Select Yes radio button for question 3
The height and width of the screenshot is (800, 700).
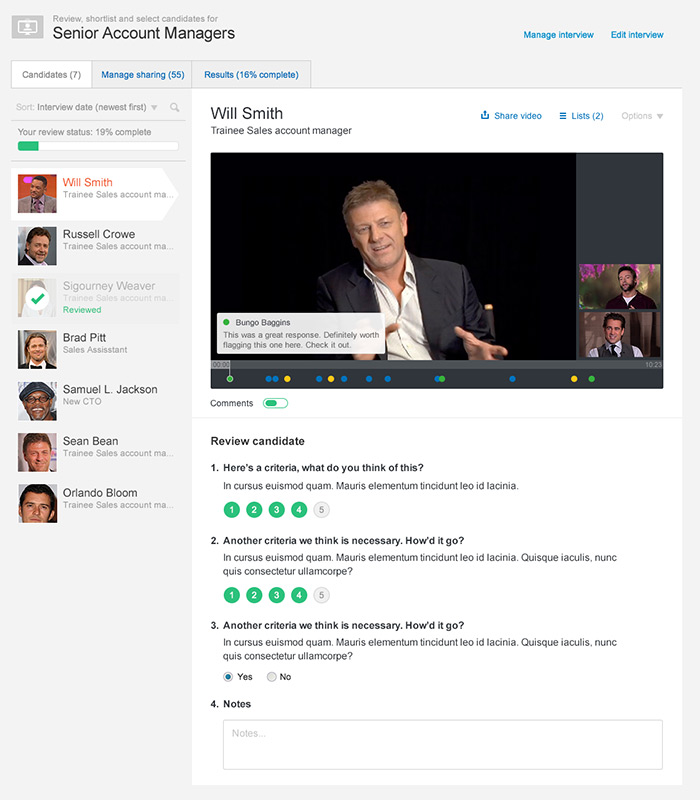point(228,677)
